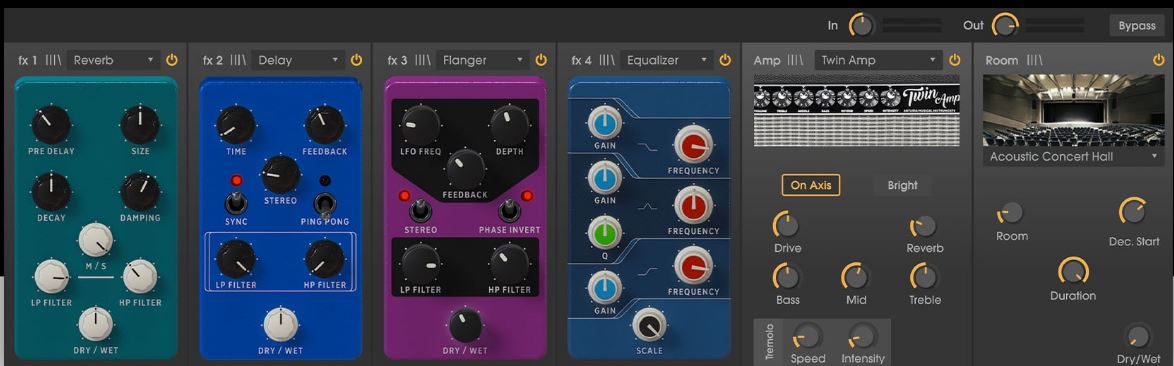This screenshot has height=366, width=1174.
Task: Click the concert hall room thumbnail
Action: point(1074,110)
